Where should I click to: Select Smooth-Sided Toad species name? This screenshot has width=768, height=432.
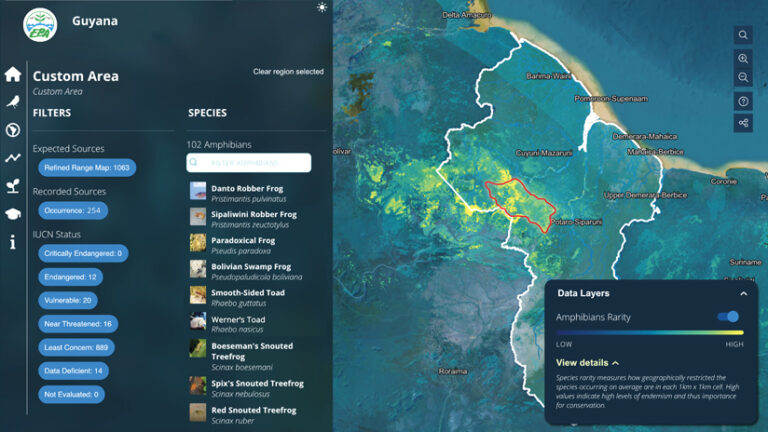click(248, 292)
